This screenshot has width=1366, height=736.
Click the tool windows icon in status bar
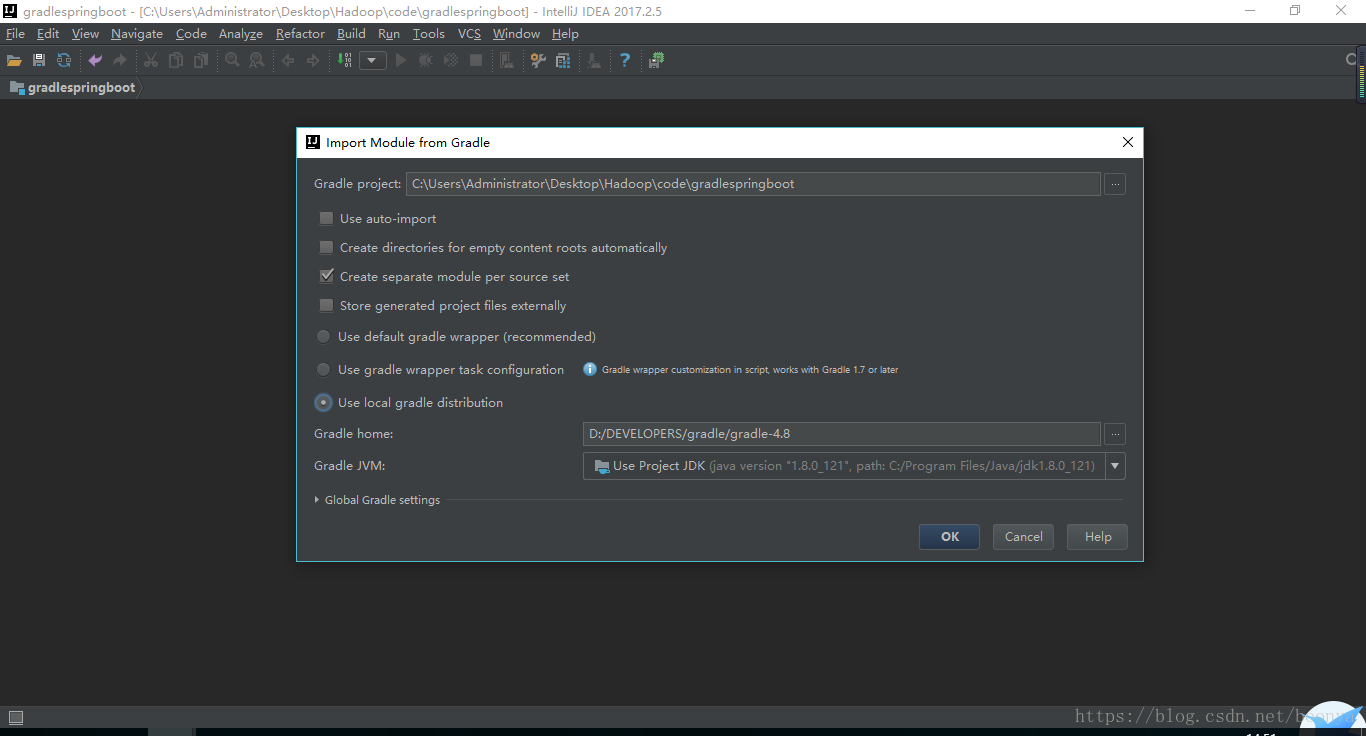16,717
